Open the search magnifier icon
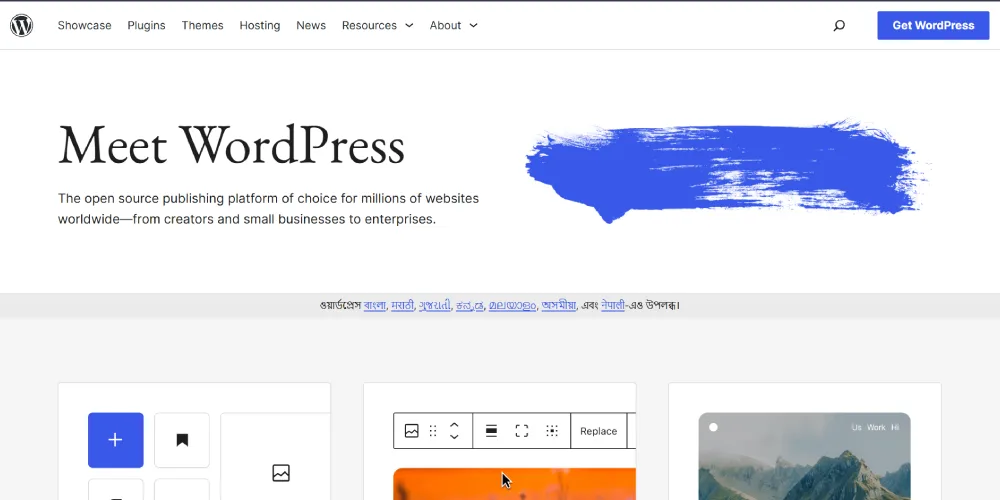This screenshot has height=500, width=1000. 839,26
